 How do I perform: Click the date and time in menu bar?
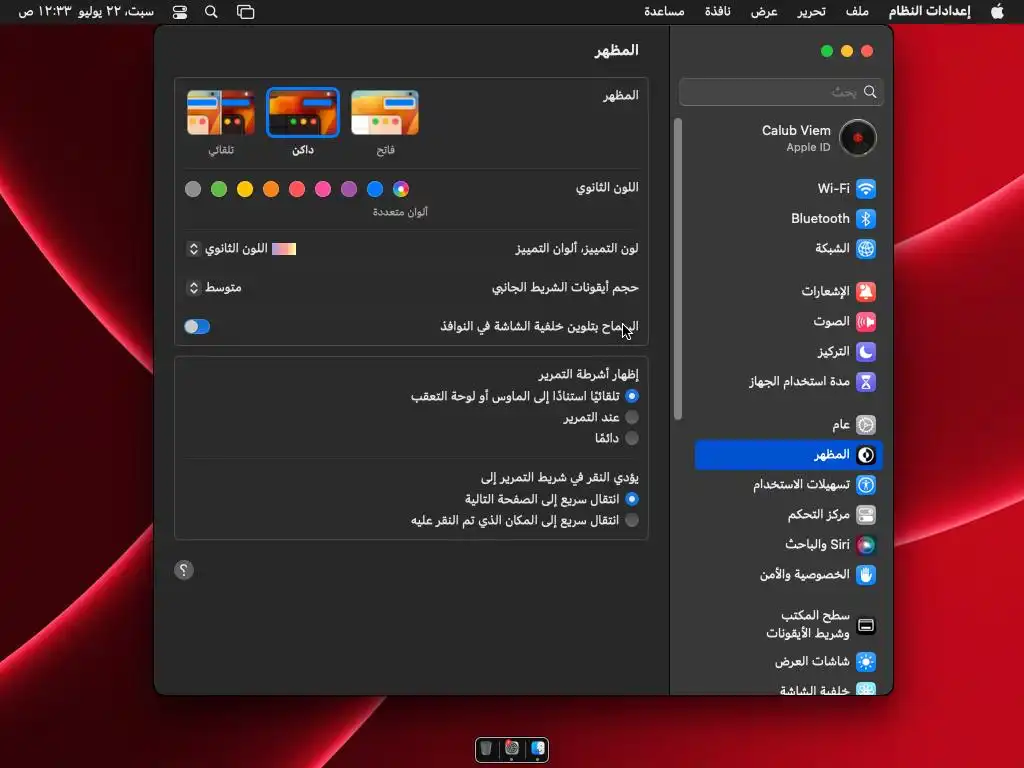86,12
